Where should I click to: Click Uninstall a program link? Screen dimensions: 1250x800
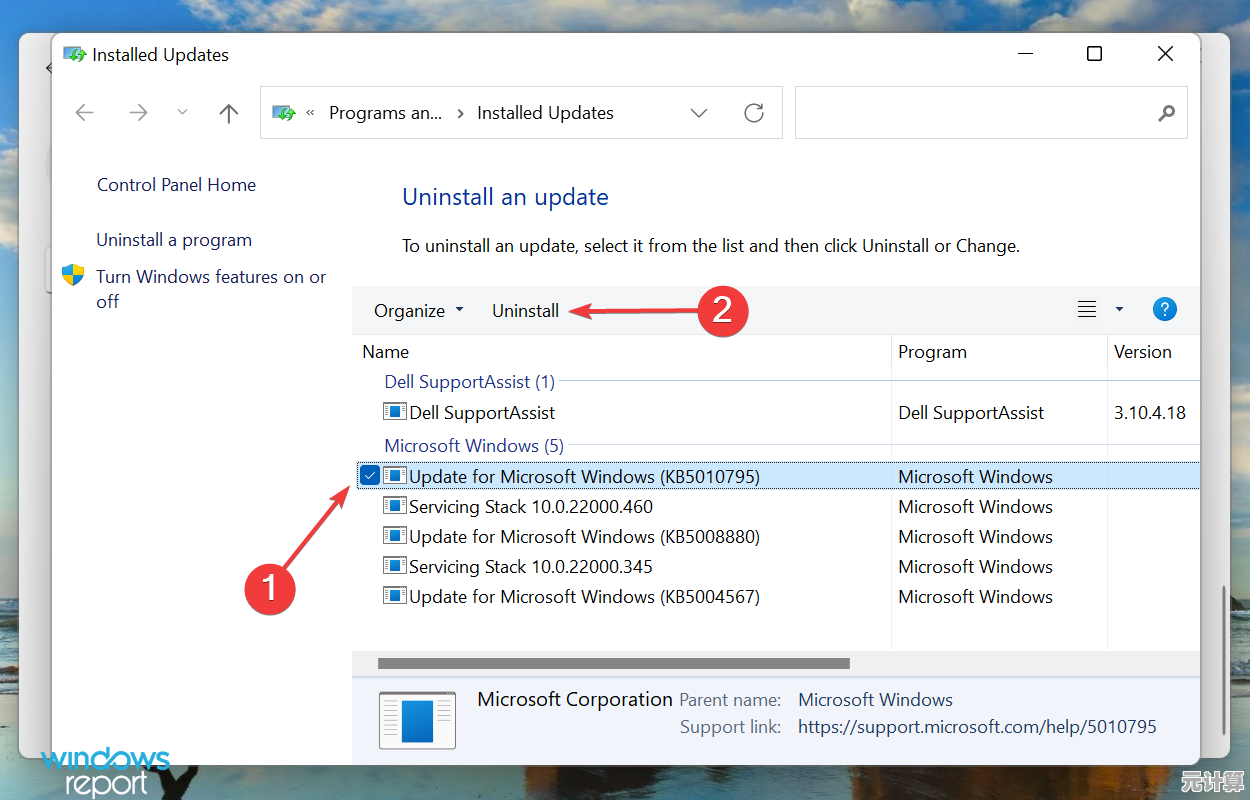tap(174, 240)
